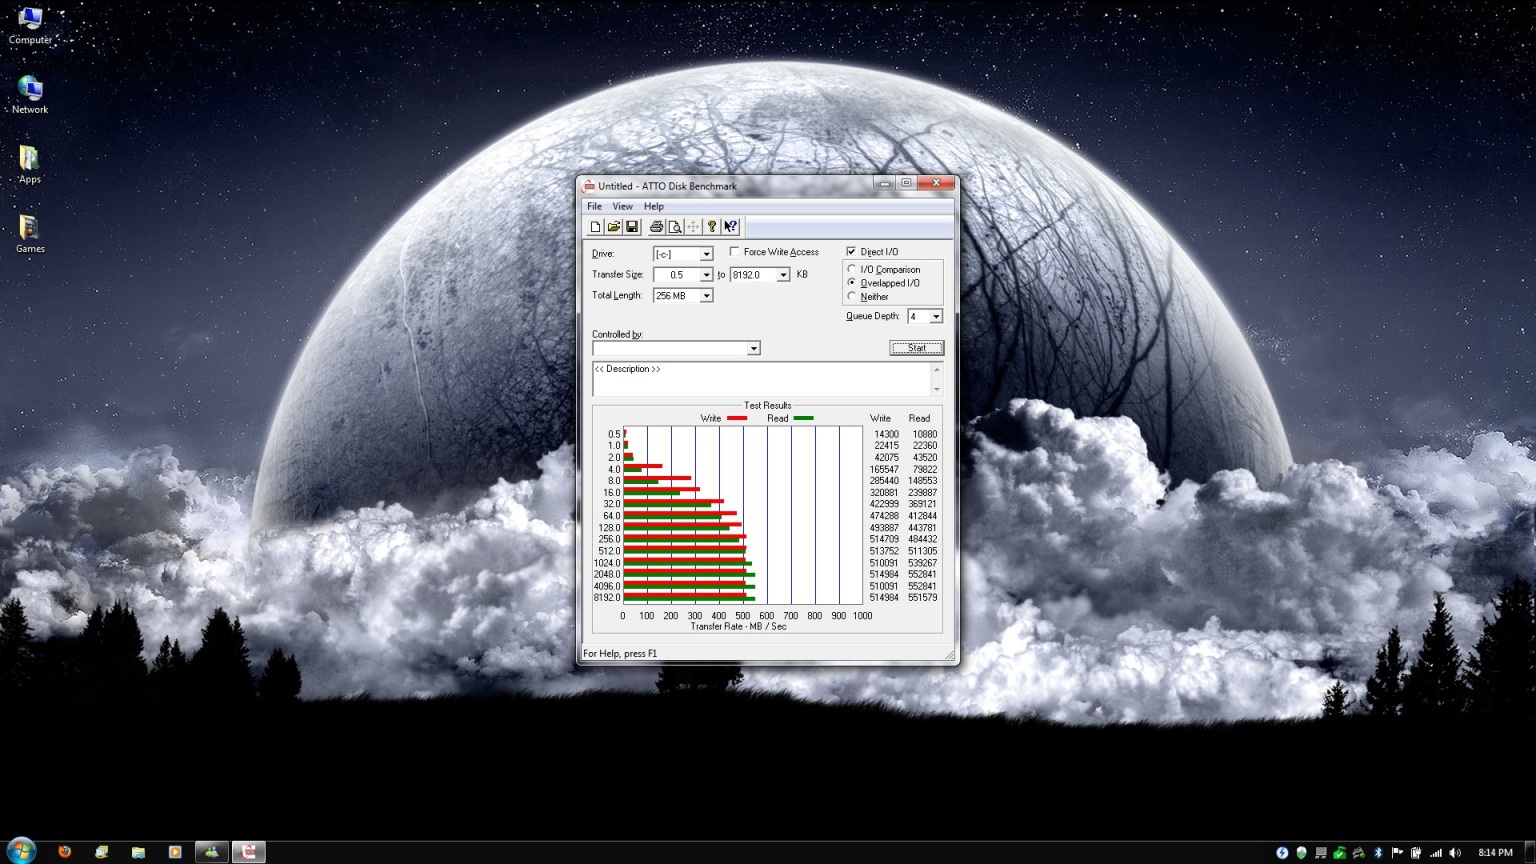Enable the Force Write Access checkbox
Viewport: 1536px width, 864px height.
pyautogui.click(x=735, y=252)
